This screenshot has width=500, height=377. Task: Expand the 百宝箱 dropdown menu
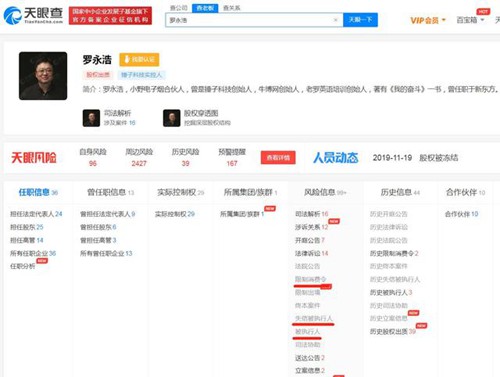point(470,20)
